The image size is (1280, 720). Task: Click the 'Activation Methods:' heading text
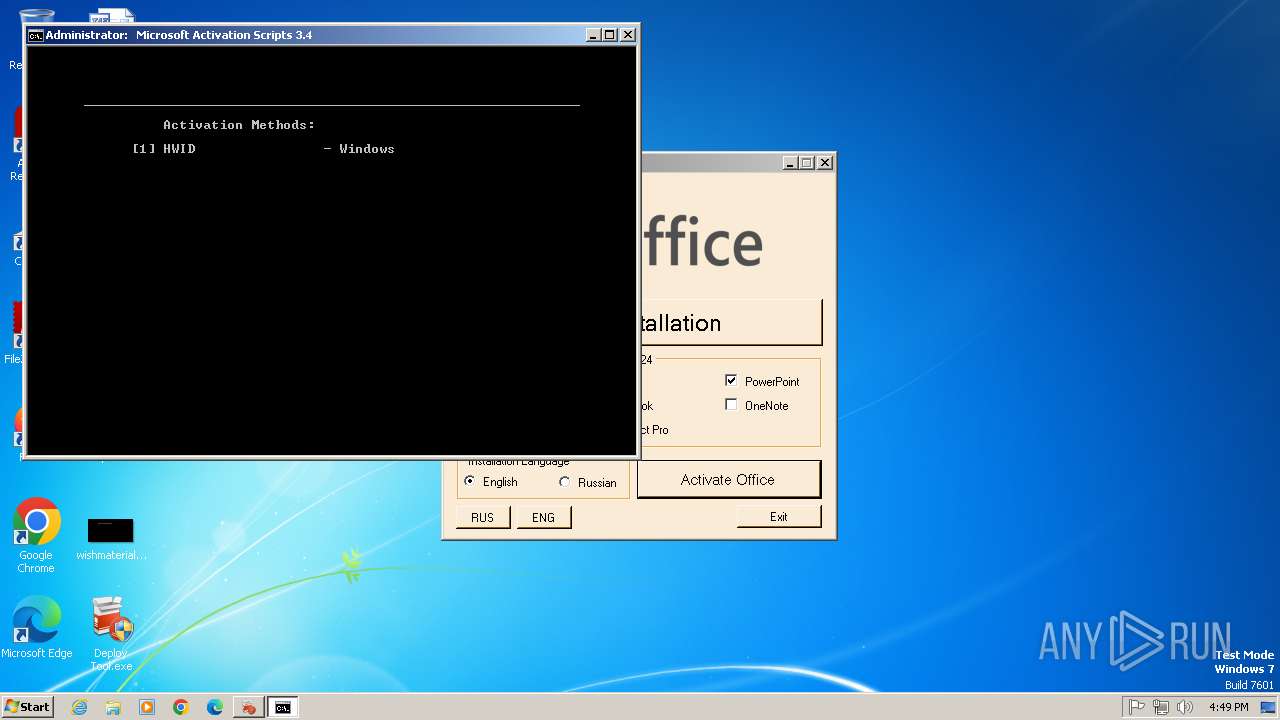239,125
